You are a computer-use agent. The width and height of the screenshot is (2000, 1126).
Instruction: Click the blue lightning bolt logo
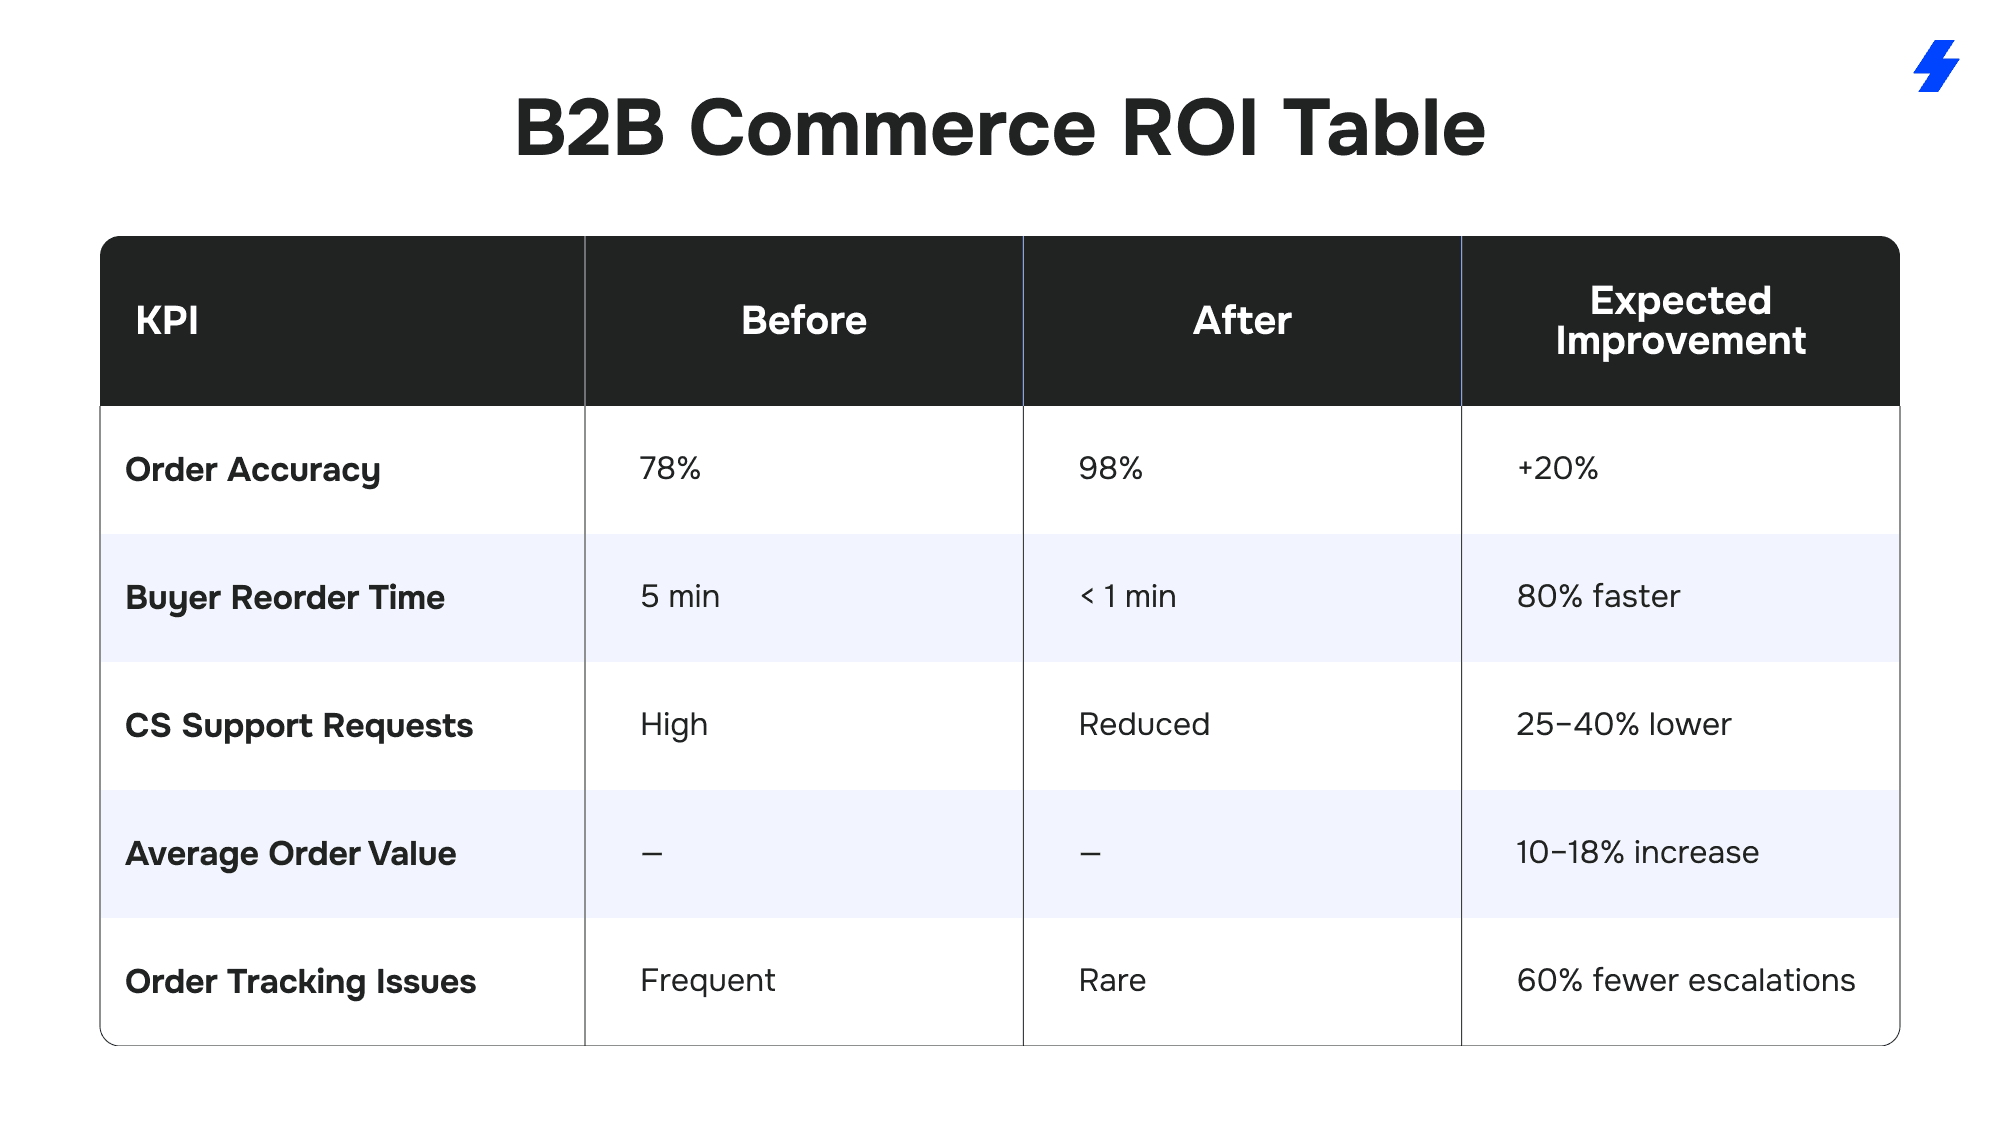[1936, 66]
